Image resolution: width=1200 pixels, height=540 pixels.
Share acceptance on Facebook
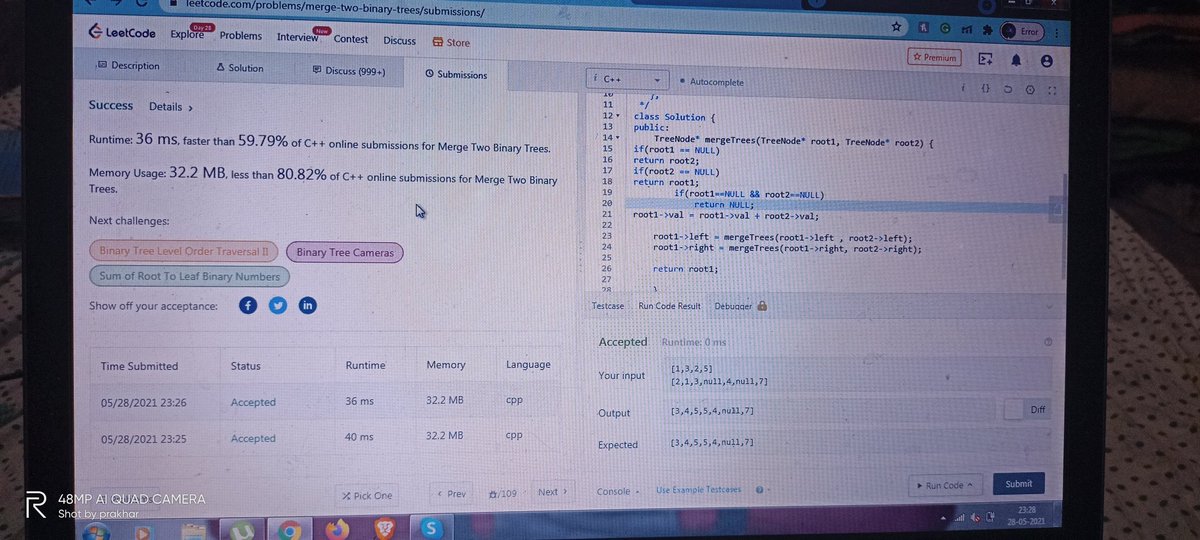click(248, 305)
